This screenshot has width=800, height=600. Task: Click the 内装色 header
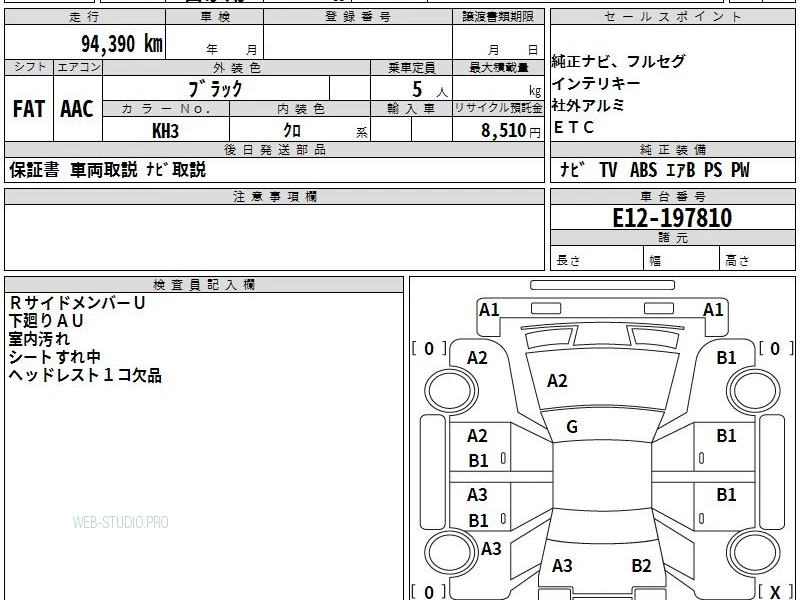300,109
